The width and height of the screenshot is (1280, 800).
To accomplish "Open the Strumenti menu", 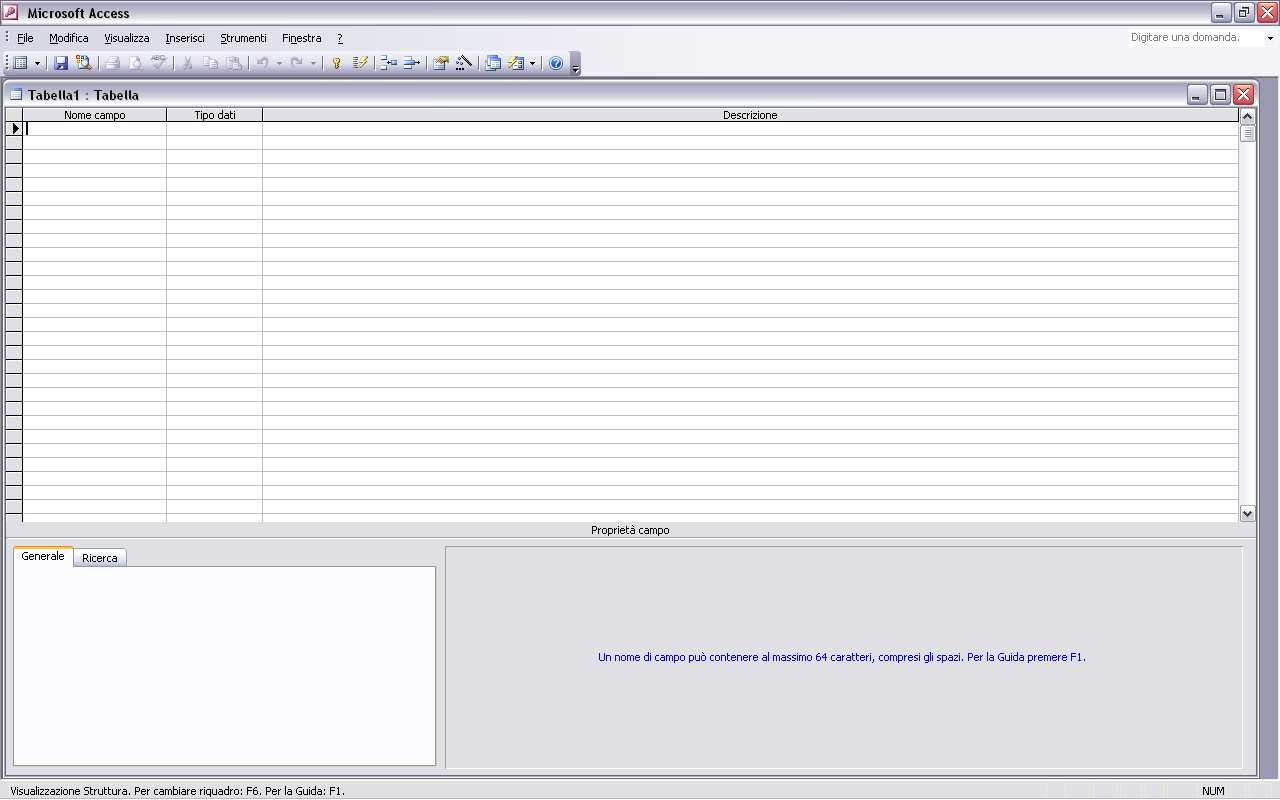I will coord(243,38).
